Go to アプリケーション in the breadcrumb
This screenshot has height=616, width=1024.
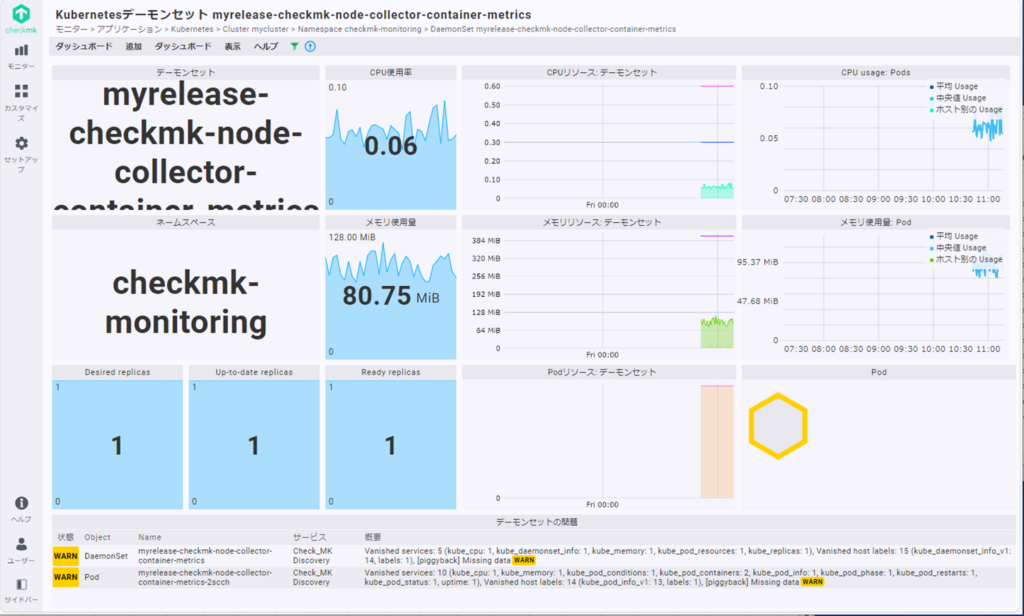(x=129, y=29)
